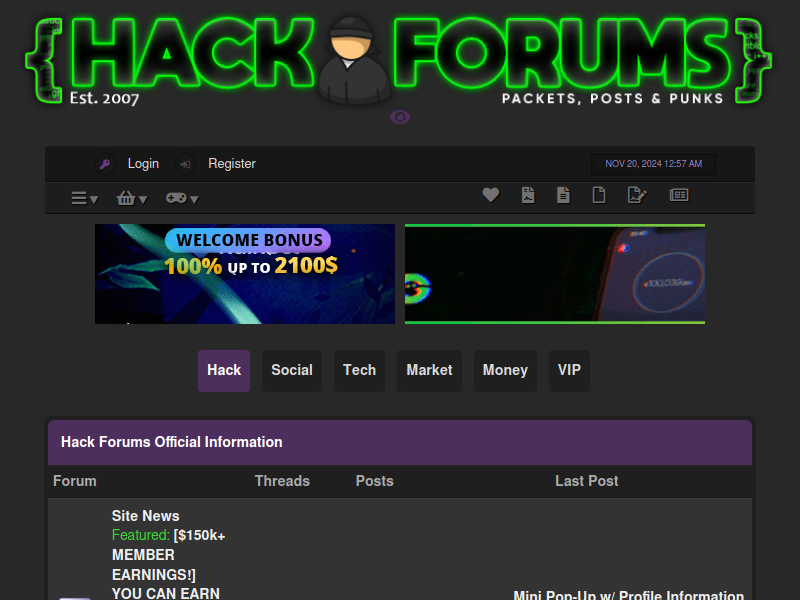The height and width of the screenshot is (600, 800).
Task: Expand the game controller dropdown
Action: (182, 198)
